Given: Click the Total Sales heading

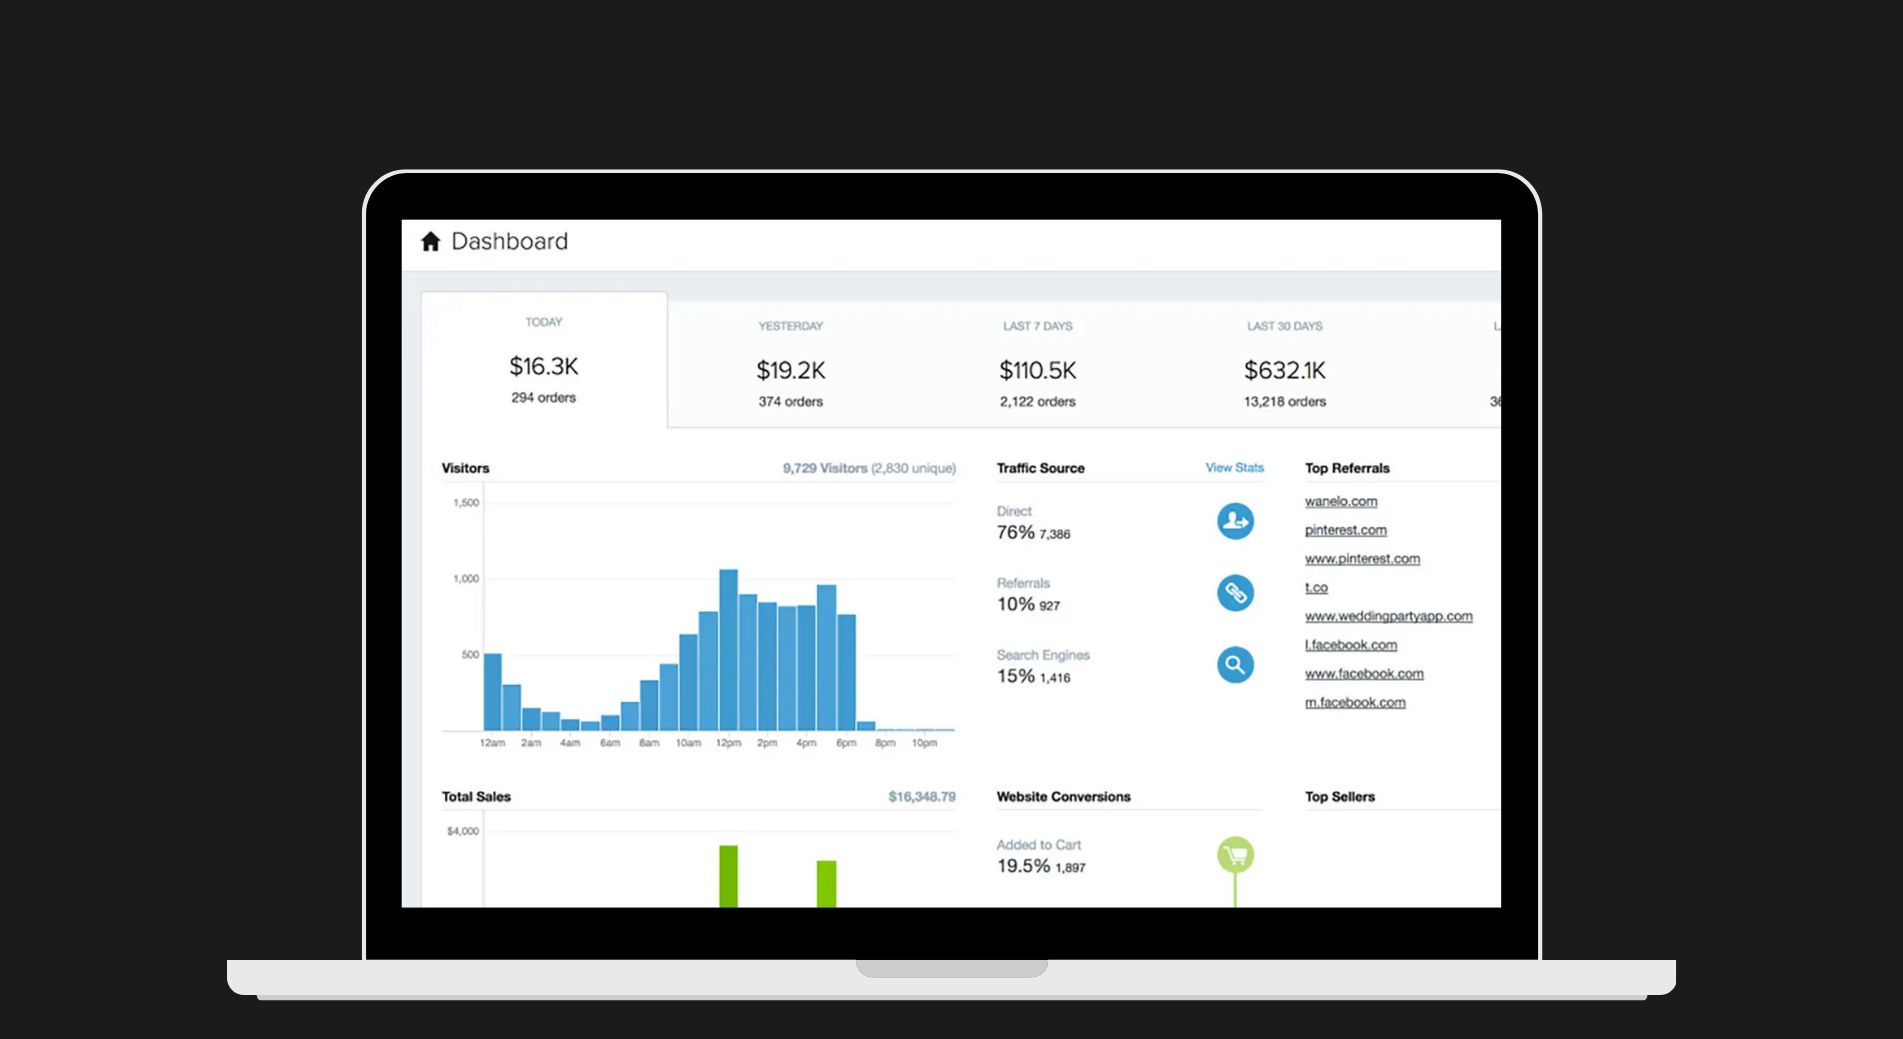Looking at the screenshot, I should click(x=476, y=797).
